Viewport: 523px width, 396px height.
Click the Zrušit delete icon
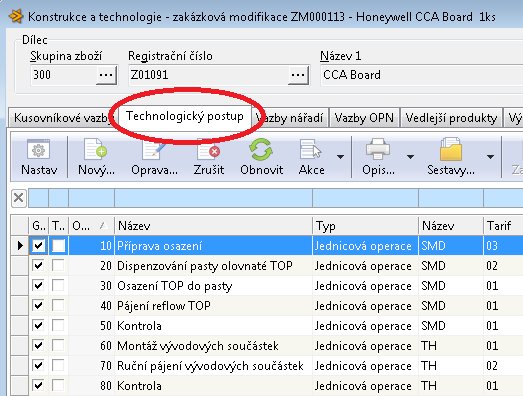(209, 150)
